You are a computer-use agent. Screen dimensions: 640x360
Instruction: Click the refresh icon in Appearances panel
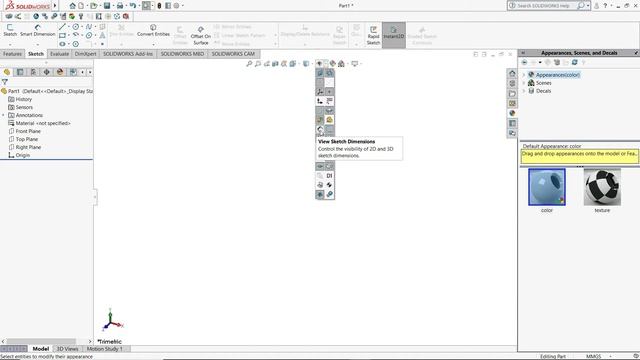point(575,62)
